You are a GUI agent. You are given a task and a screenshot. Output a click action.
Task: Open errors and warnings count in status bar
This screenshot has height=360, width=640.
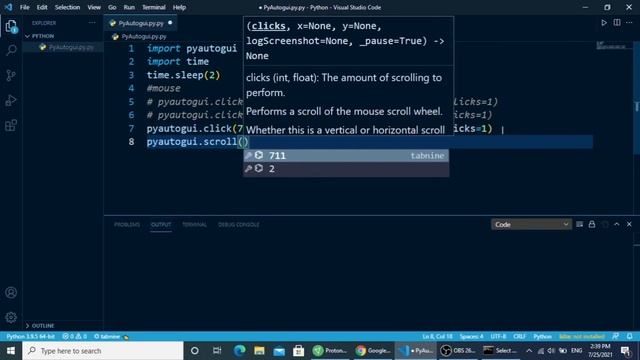pos(74,336)
